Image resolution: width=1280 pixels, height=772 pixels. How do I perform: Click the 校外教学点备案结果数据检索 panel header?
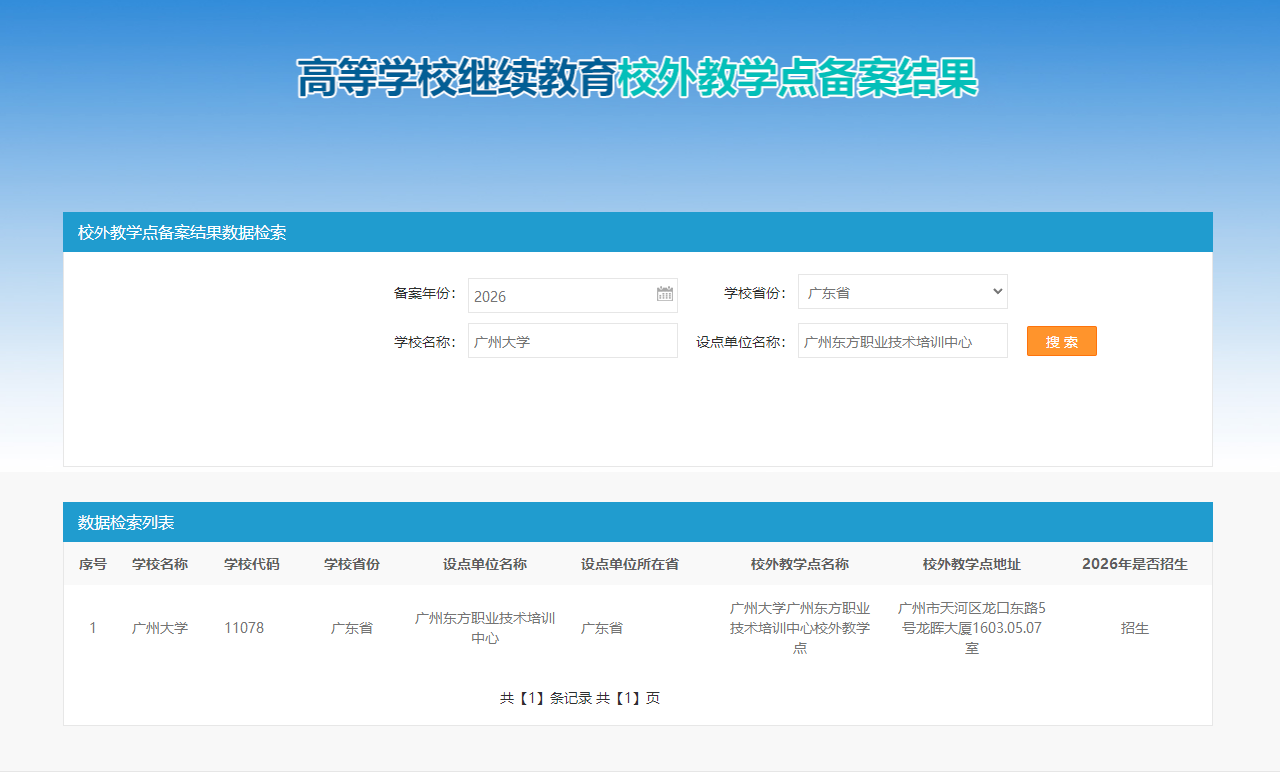638,232
